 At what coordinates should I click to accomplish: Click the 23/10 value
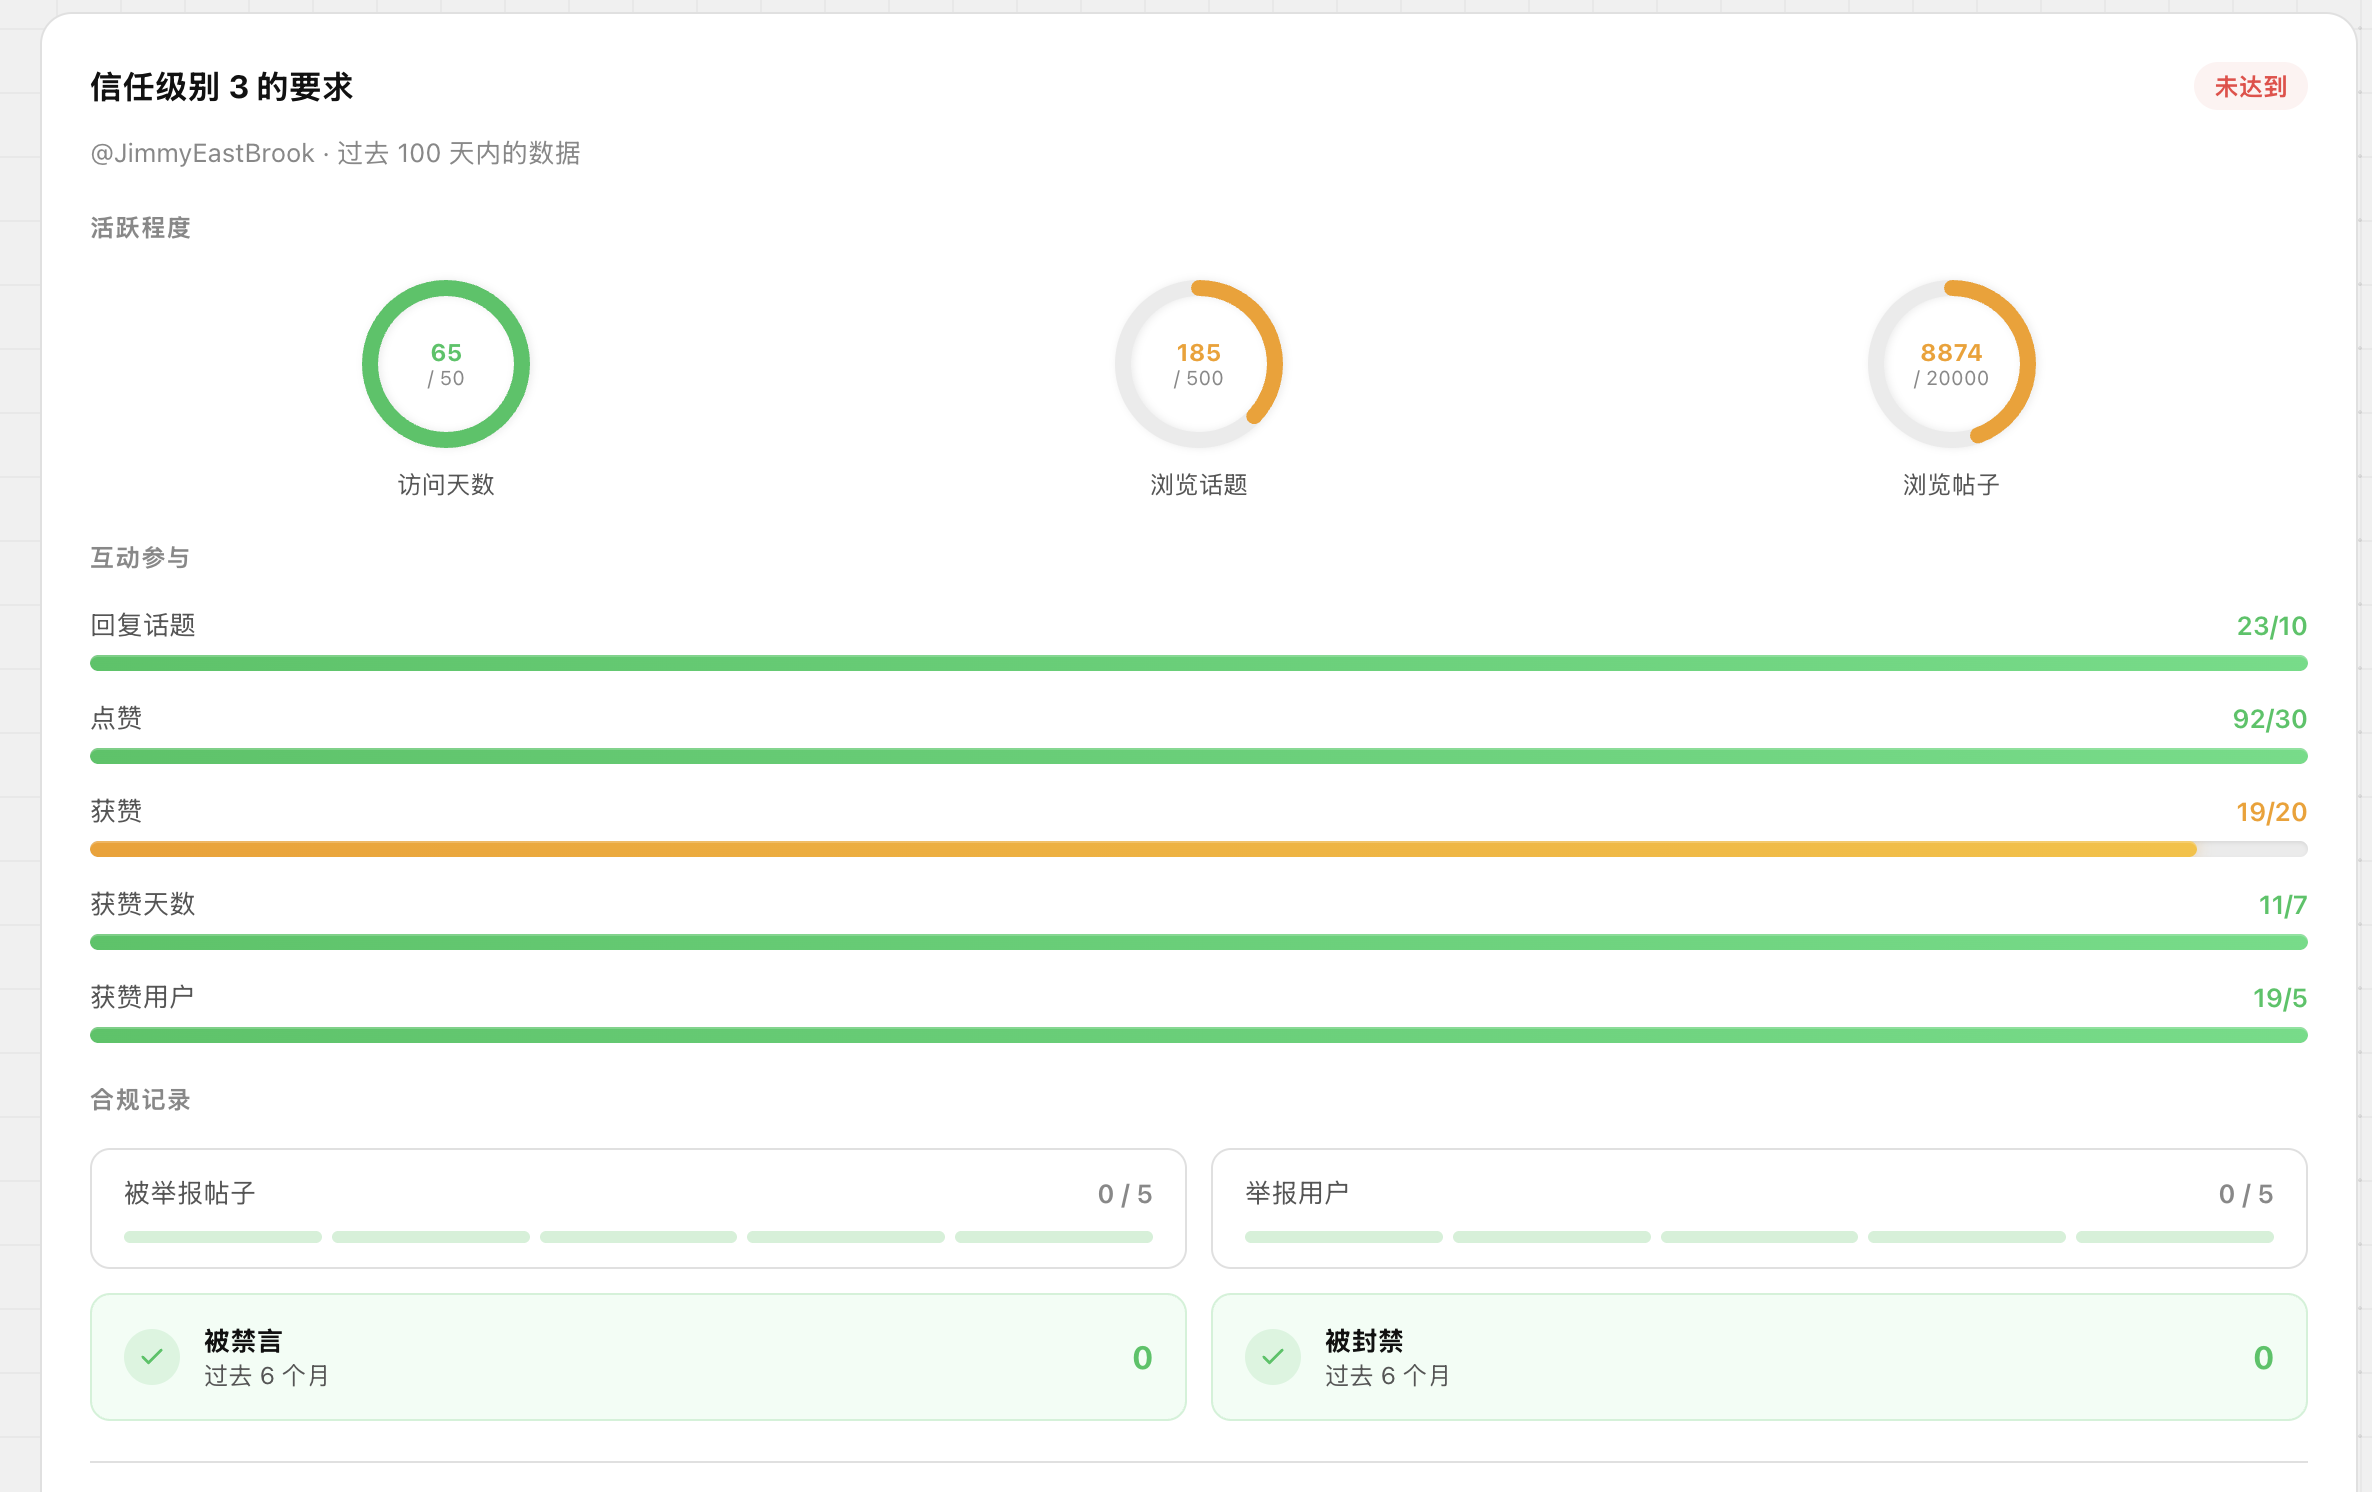2271,626
